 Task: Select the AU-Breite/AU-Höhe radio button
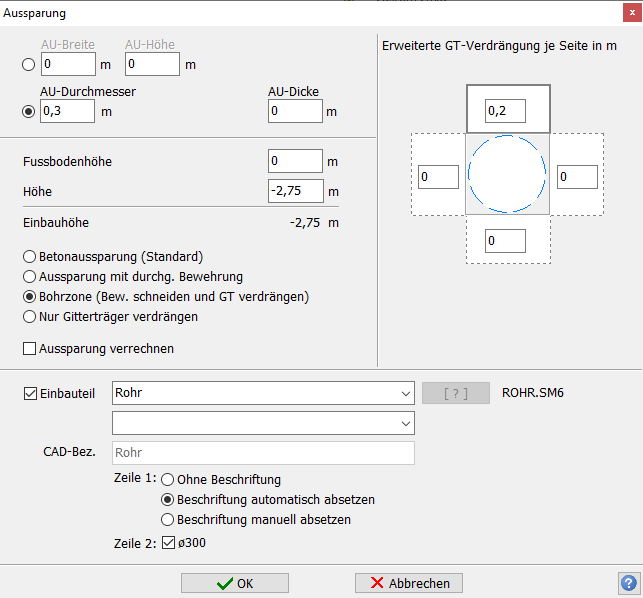tap(28, 65)
